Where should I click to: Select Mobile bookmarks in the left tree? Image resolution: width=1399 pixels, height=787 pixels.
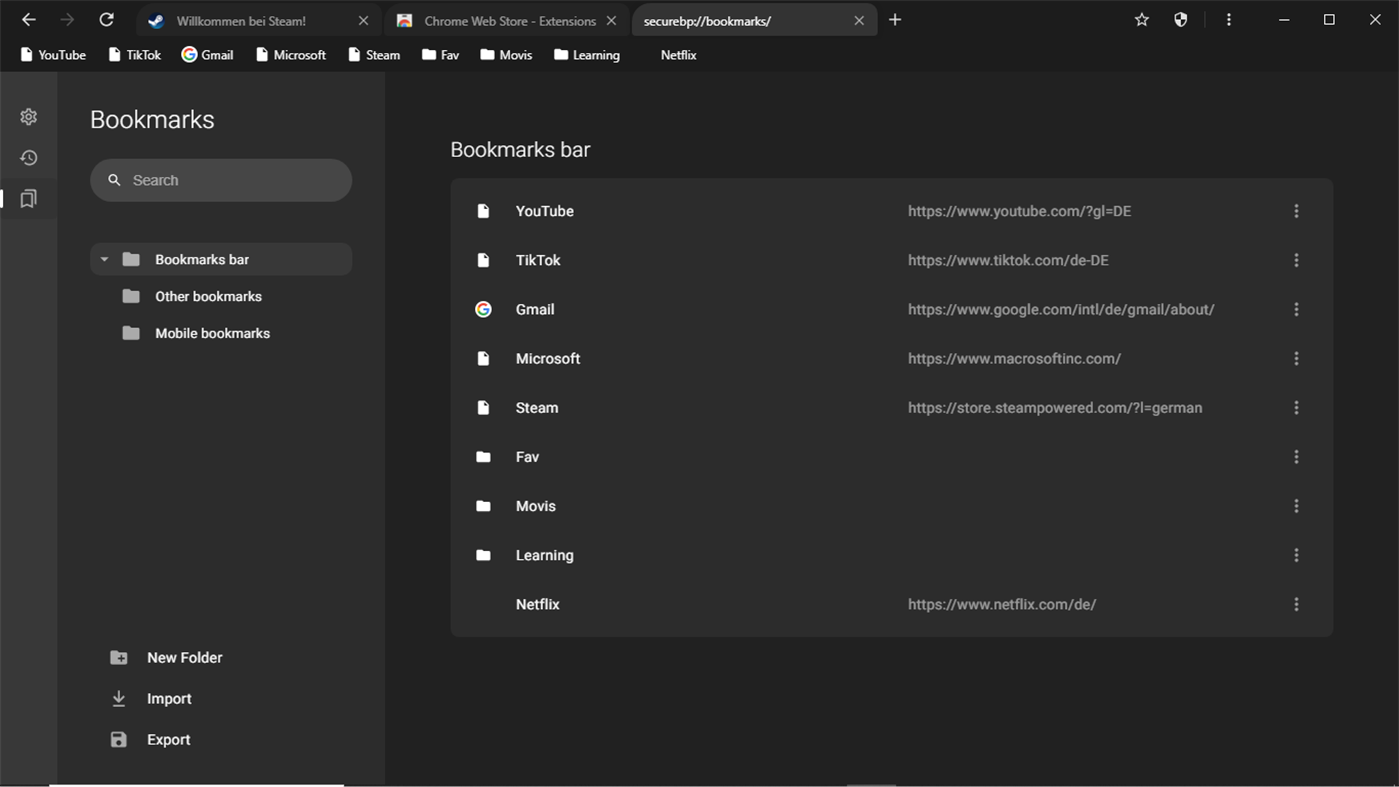click(212, 332)
